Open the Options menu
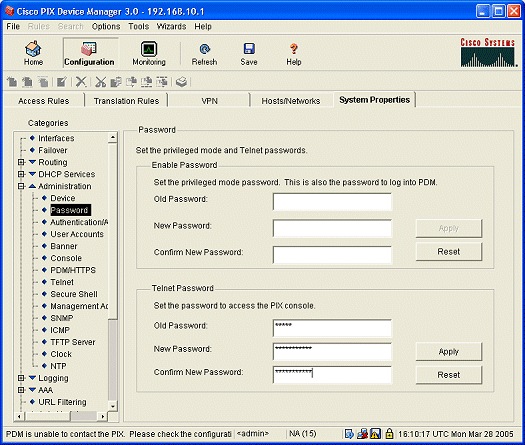The image size is (525, 445). click(106, 26)
